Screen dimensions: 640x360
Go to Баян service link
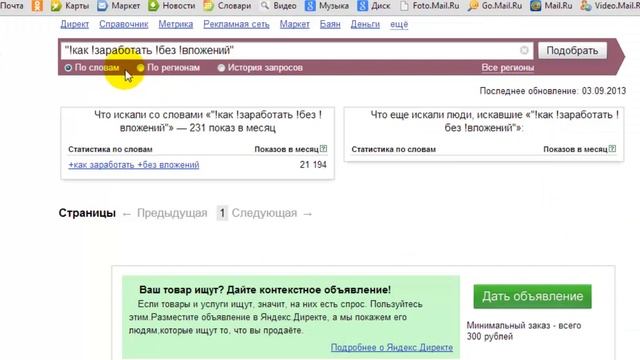coord(330,24)
